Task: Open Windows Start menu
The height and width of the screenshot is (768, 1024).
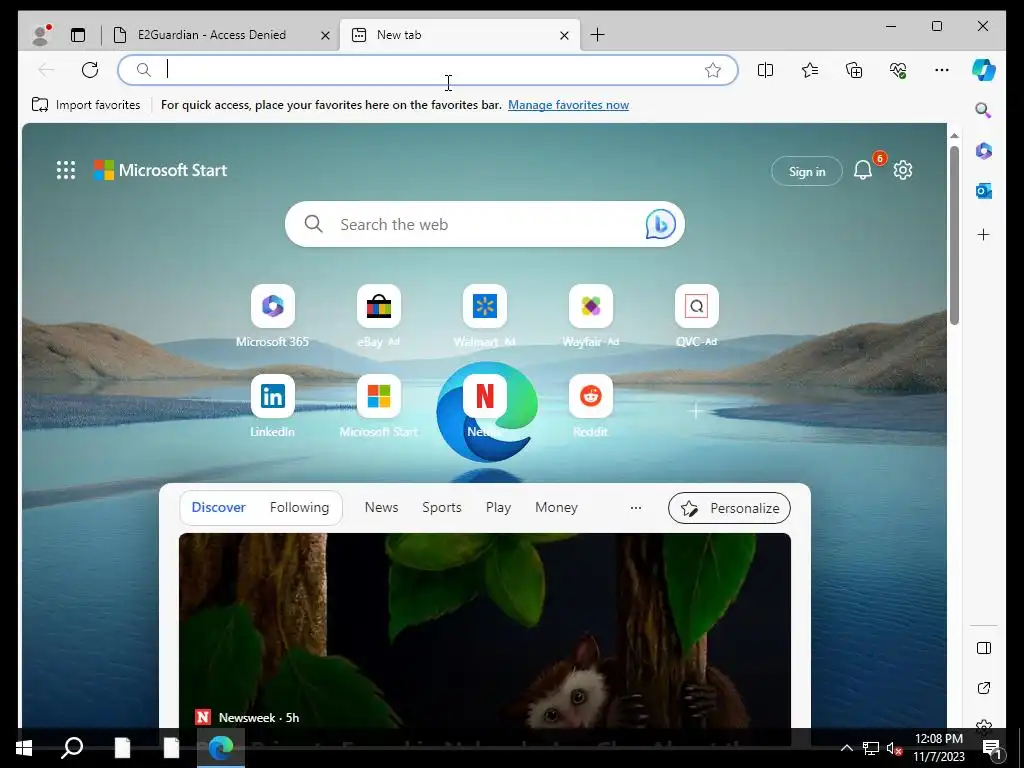Action: pyautogui.click(x=24, y=748)
